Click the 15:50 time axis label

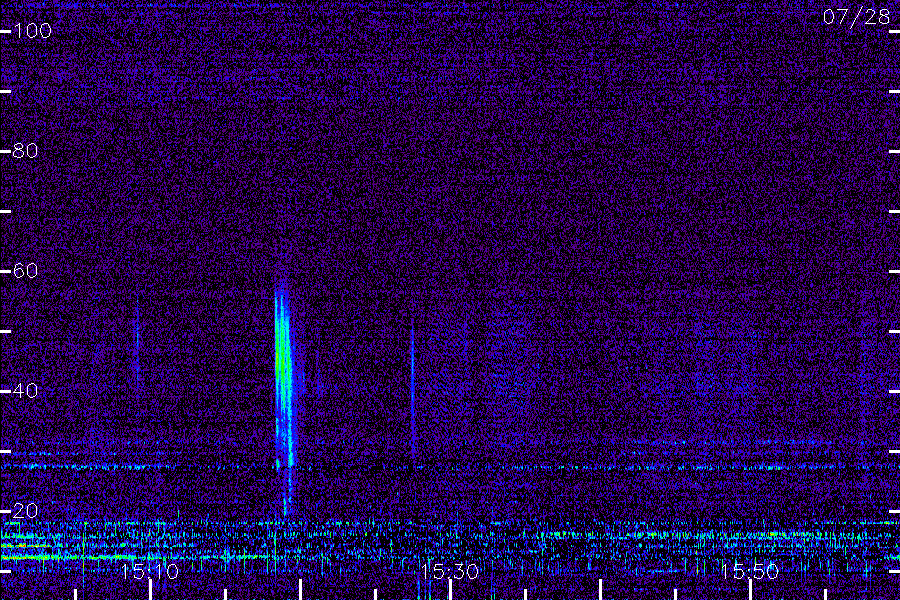click(x=750, y=571)
